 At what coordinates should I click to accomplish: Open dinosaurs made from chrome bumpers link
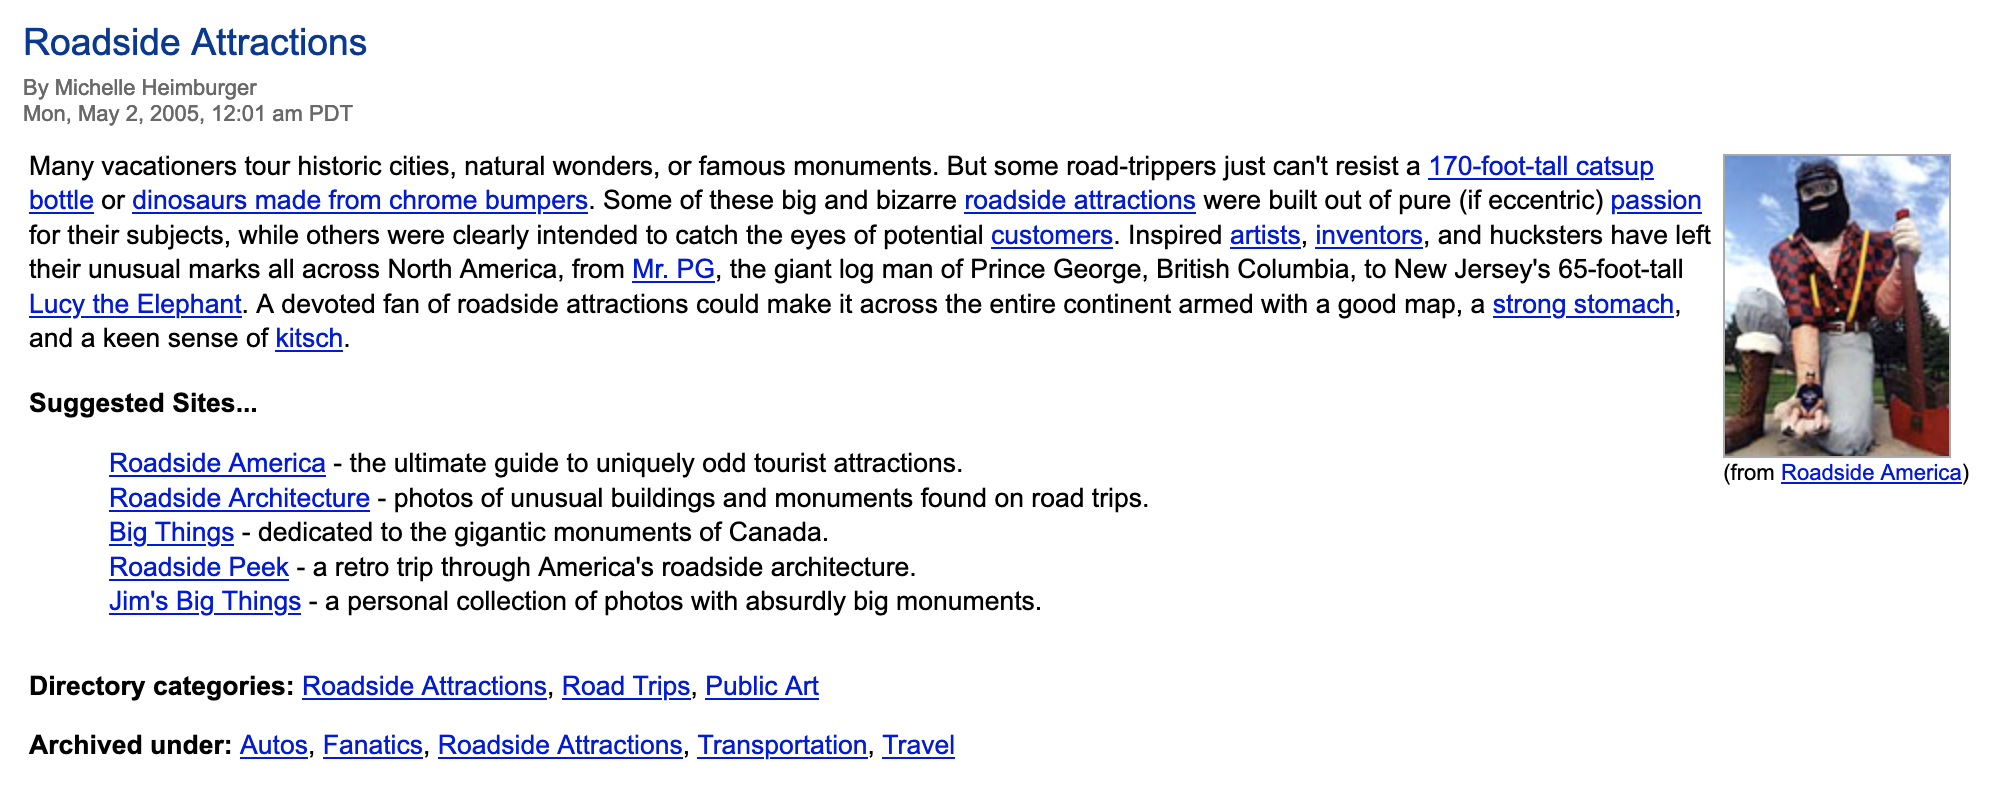pyautogui.click(x=359, y=201)
